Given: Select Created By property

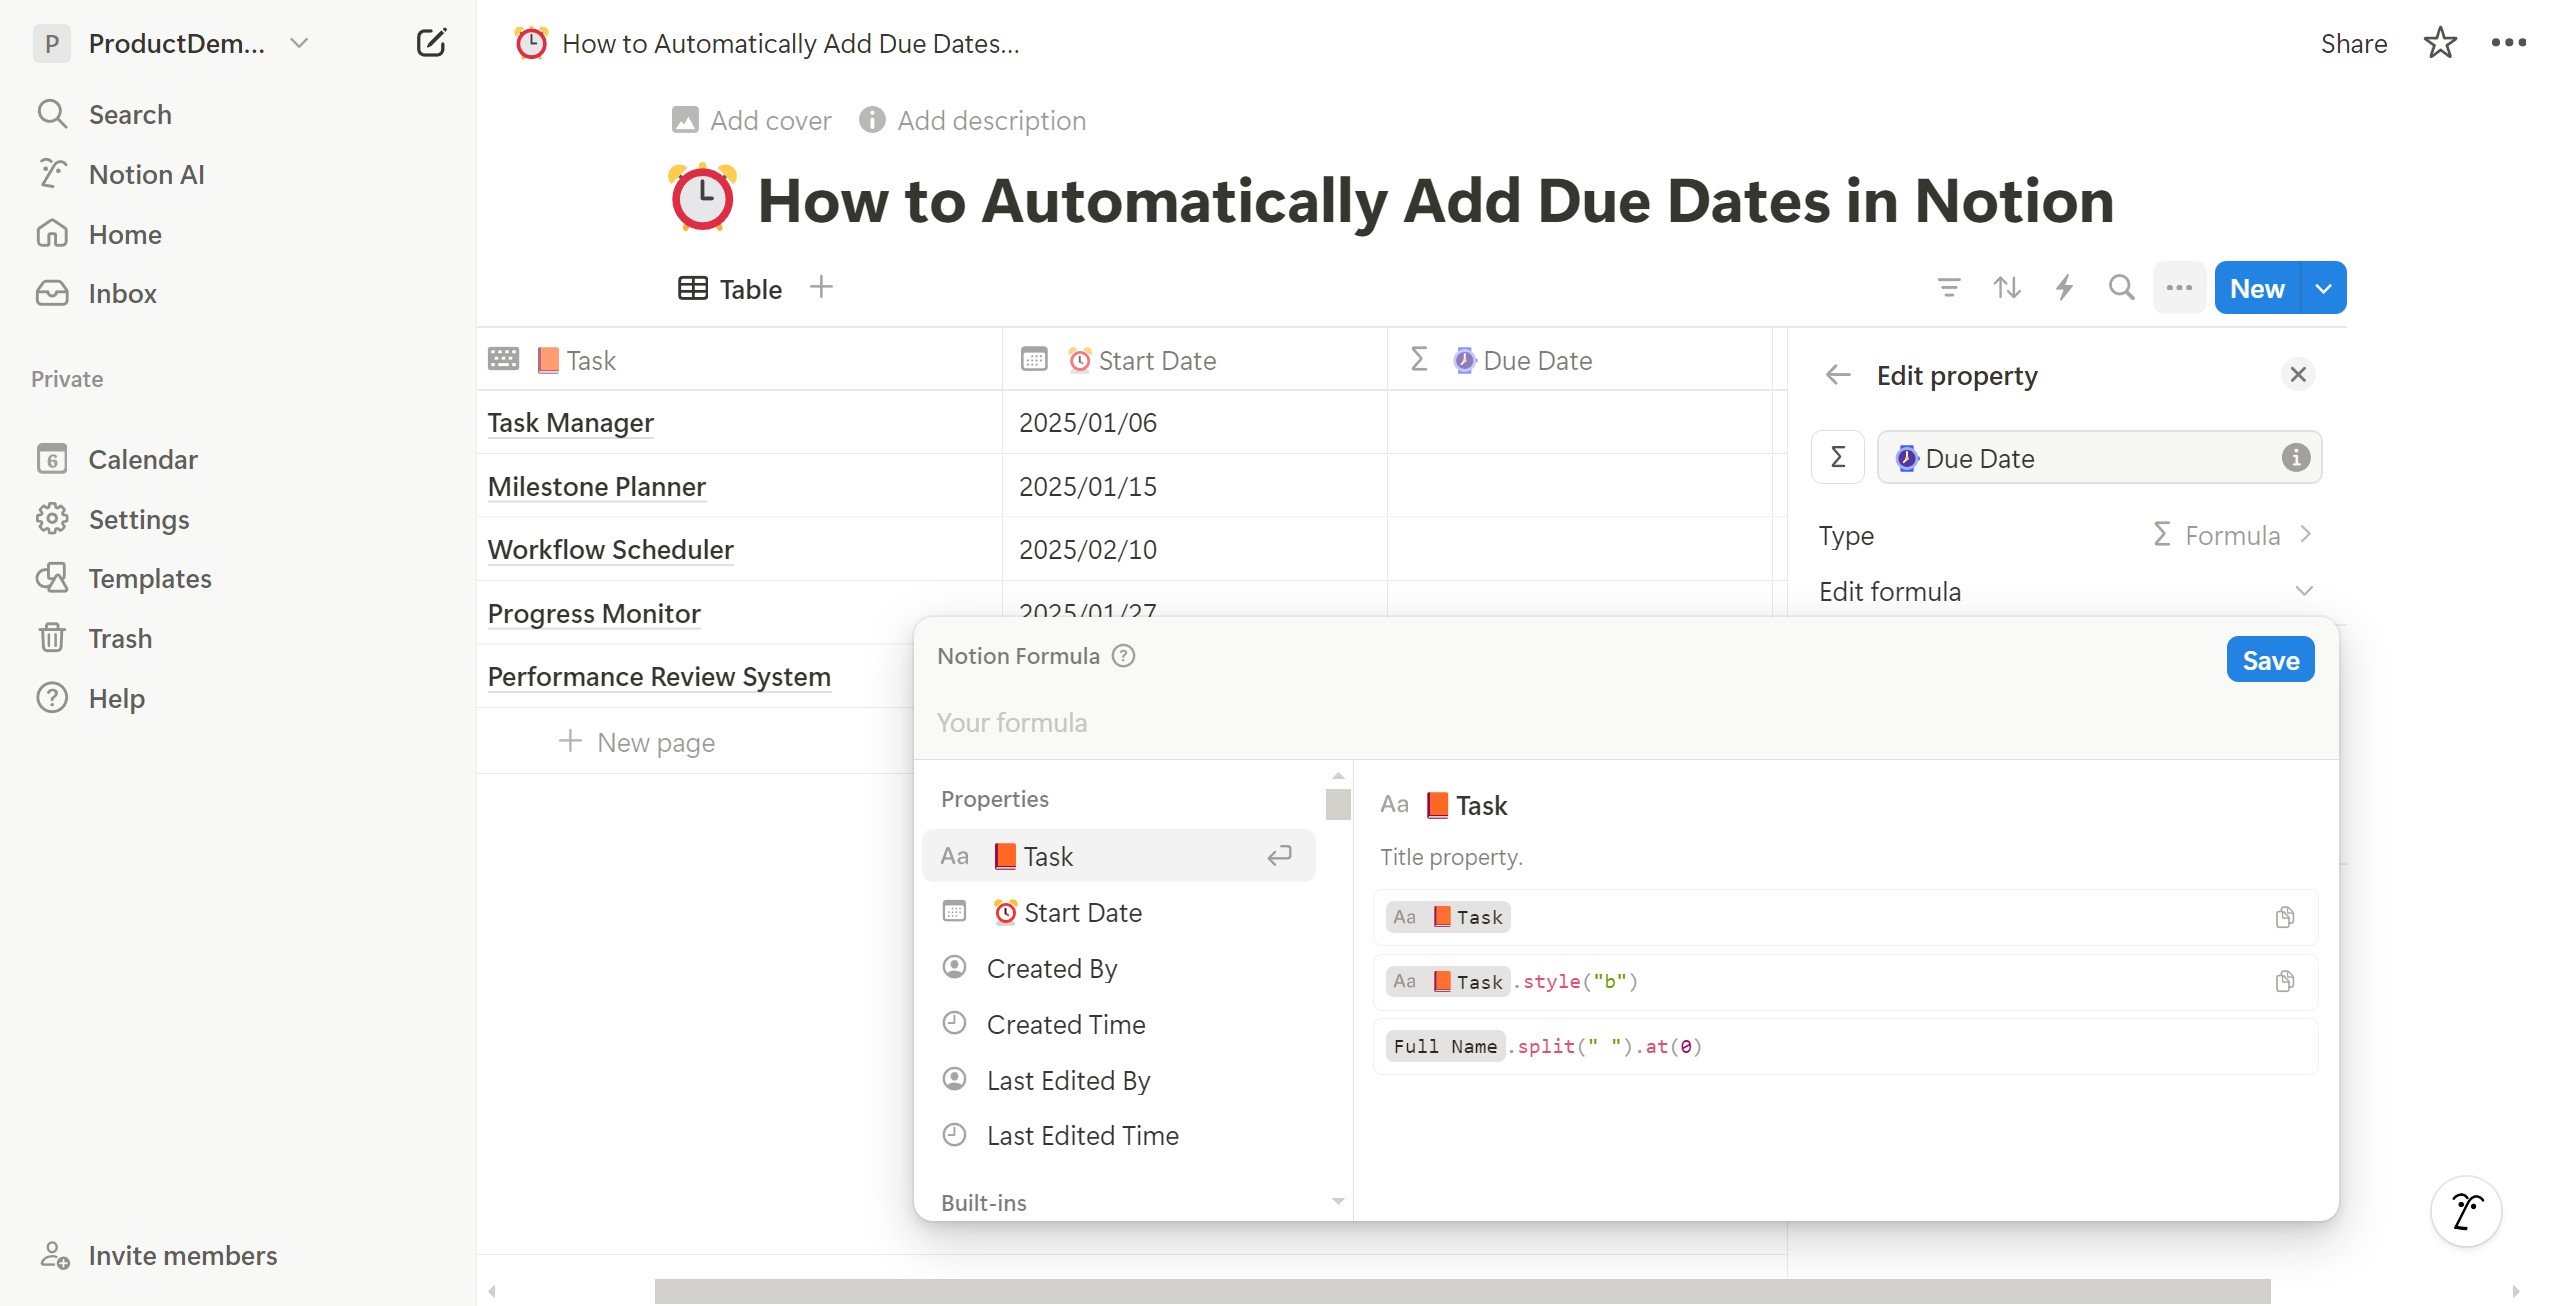Looking at the screenshot, I should pos(1118,968).
